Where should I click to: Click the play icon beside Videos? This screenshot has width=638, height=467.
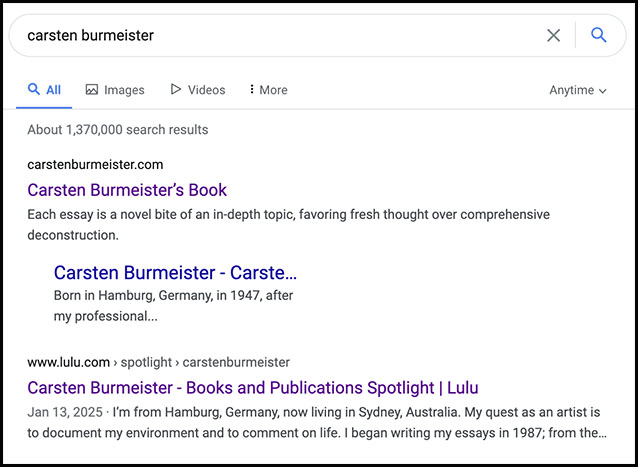point(176,90)
